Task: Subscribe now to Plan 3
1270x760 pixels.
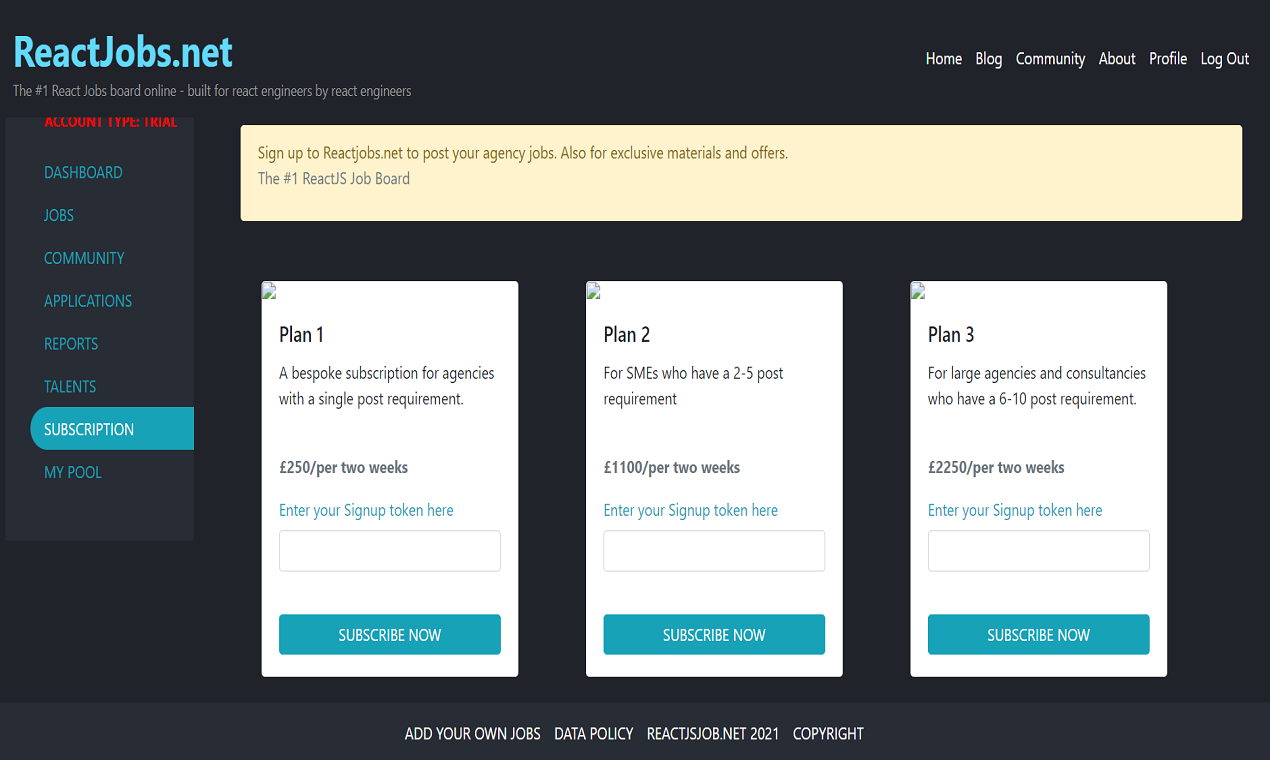Action: pyautogui.click(x=1039, y=635)
